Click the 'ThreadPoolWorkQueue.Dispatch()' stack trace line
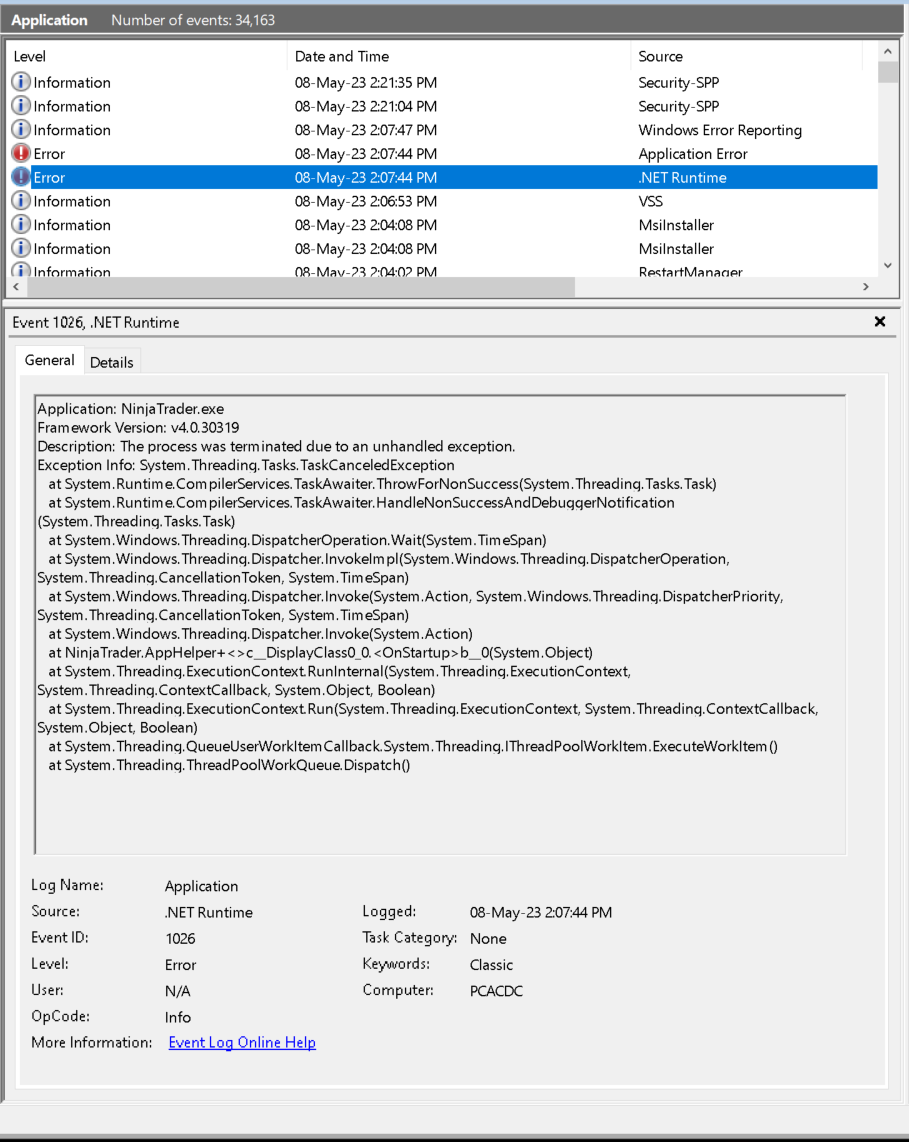 coord(229,765)
